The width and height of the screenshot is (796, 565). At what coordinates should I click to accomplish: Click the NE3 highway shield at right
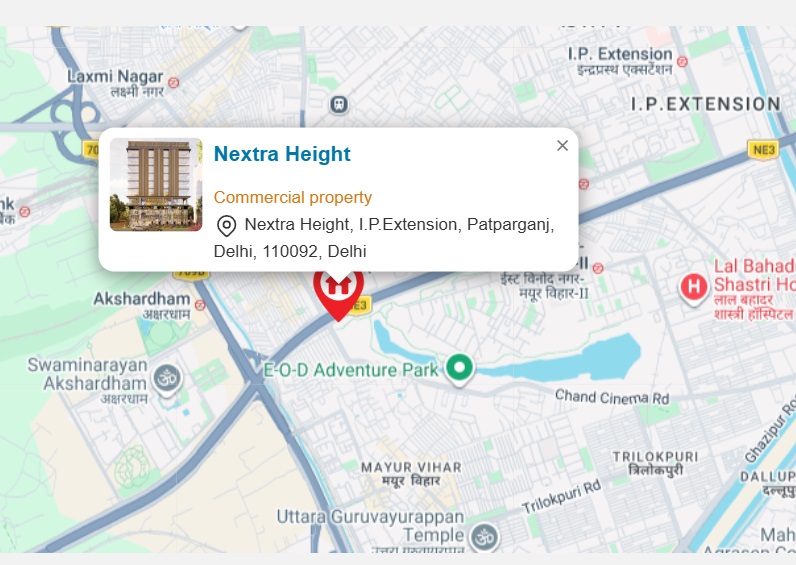tap(763, 150)
